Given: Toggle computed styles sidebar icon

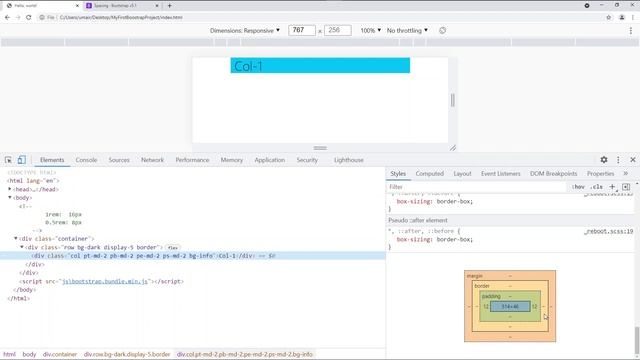Looking at the screenshot, I should [x=626, y=187].
